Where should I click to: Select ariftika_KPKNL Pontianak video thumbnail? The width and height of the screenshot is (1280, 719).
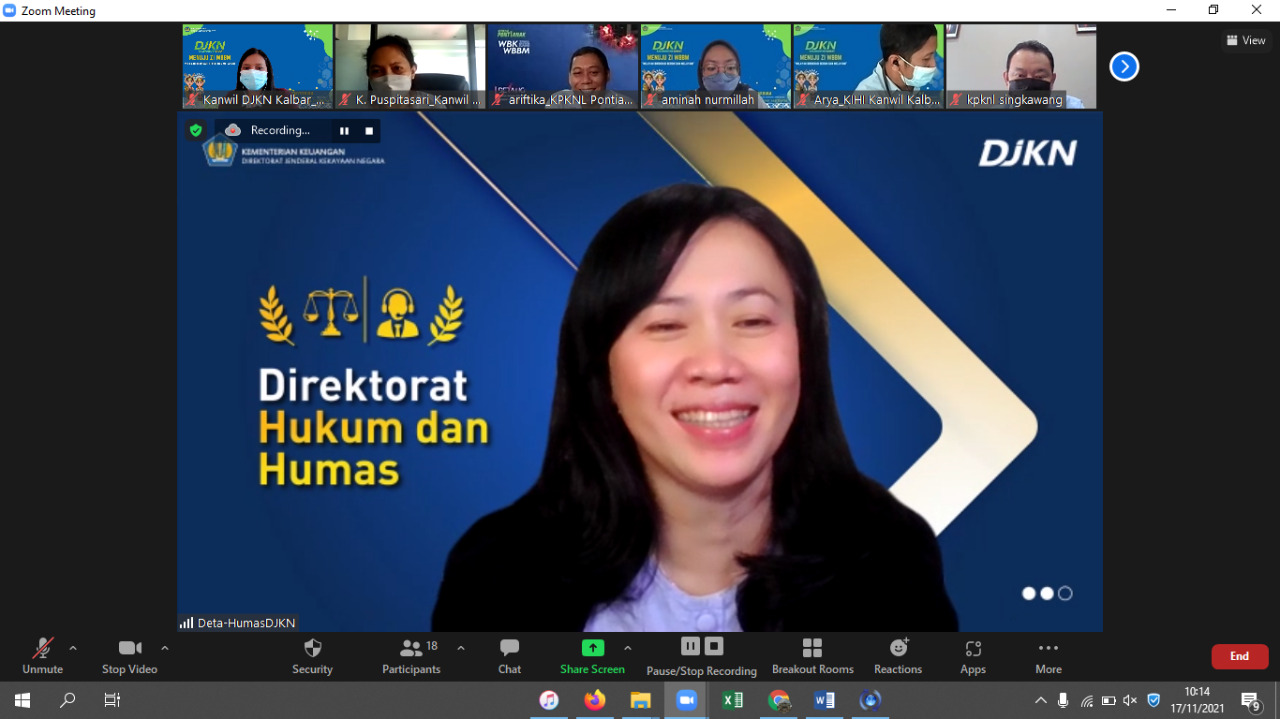(x=563, y=66)
